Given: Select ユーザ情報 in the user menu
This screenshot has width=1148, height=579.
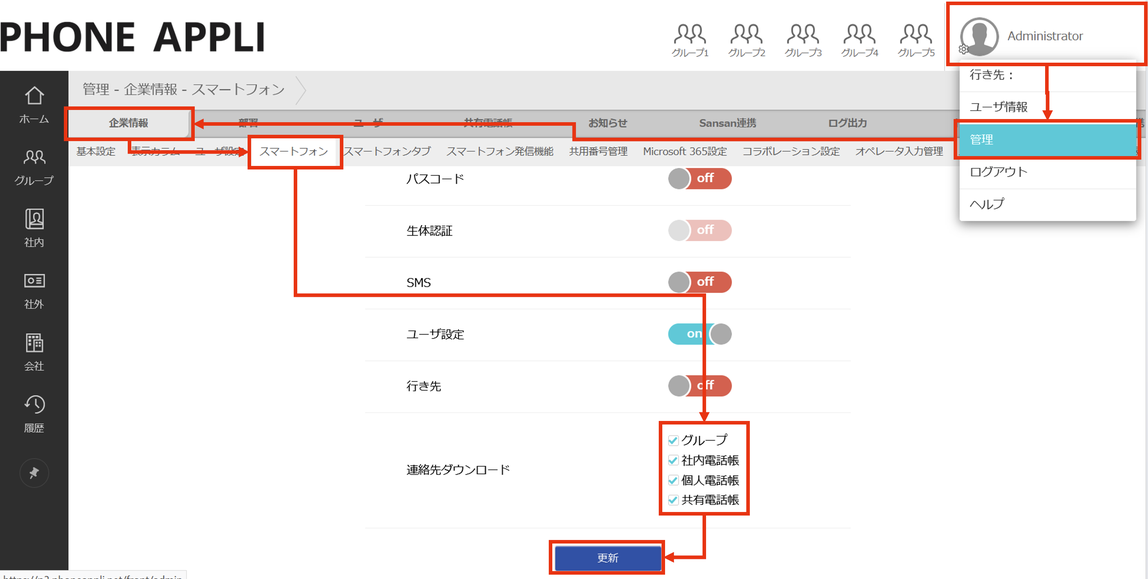Looking at the screenshot, I should pyautogui.click(x=1048, y=107).
